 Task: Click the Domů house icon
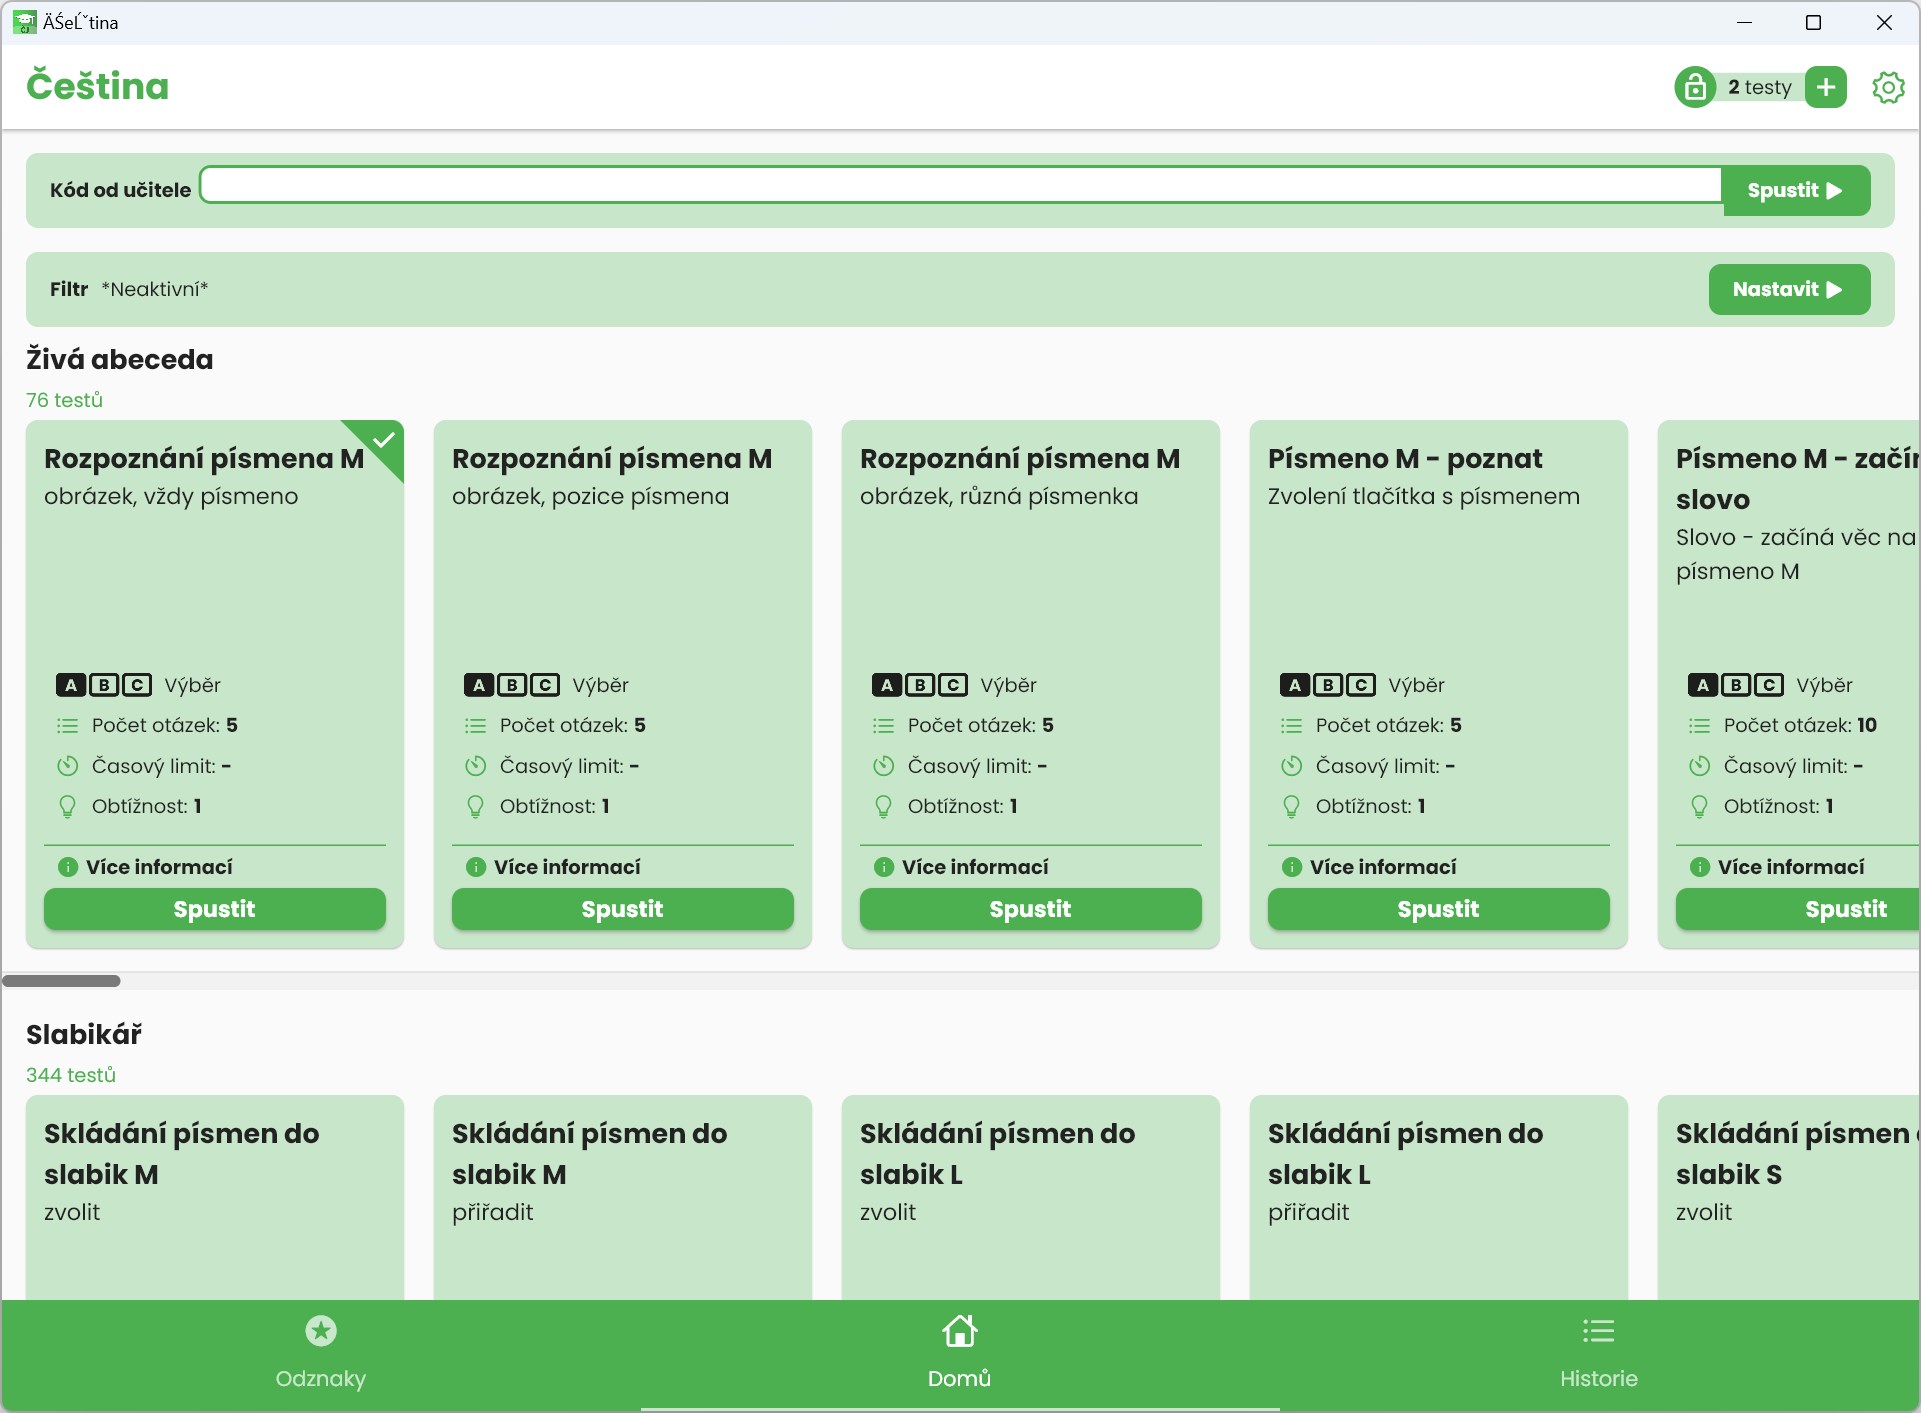[x=959, y=1331]
